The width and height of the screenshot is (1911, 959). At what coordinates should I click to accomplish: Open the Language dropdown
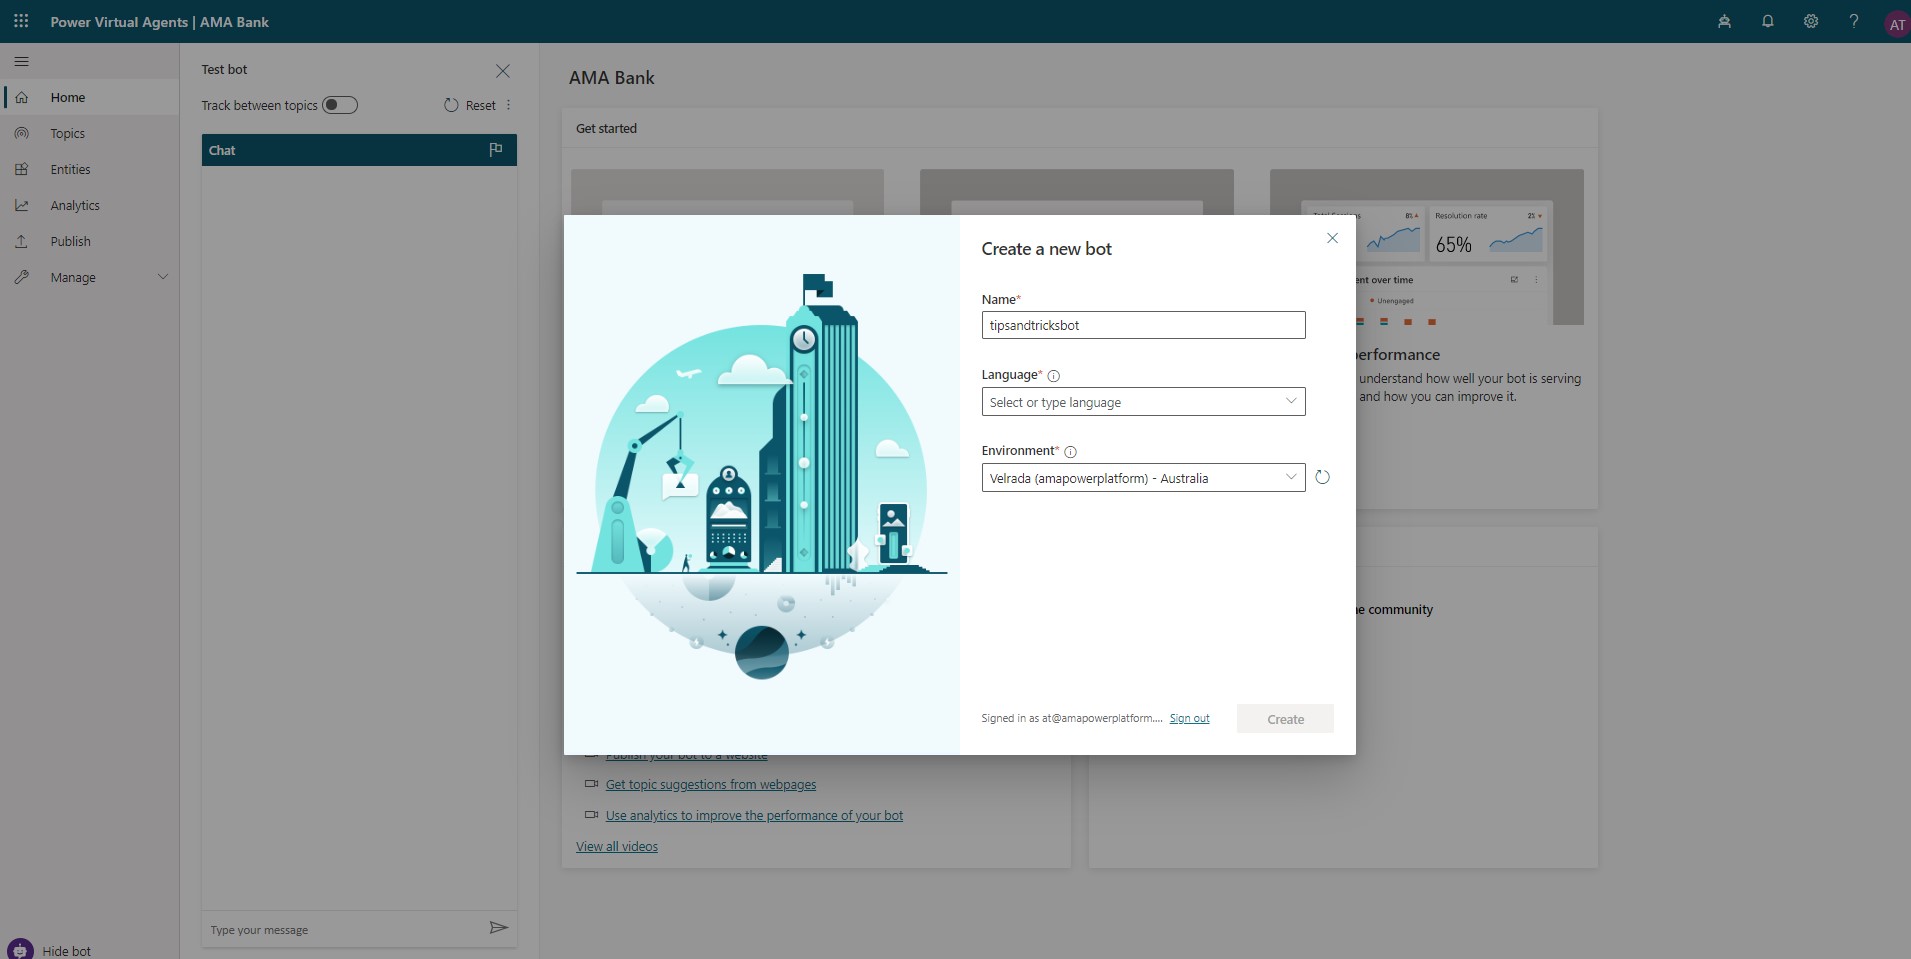tap(1143, 402)
